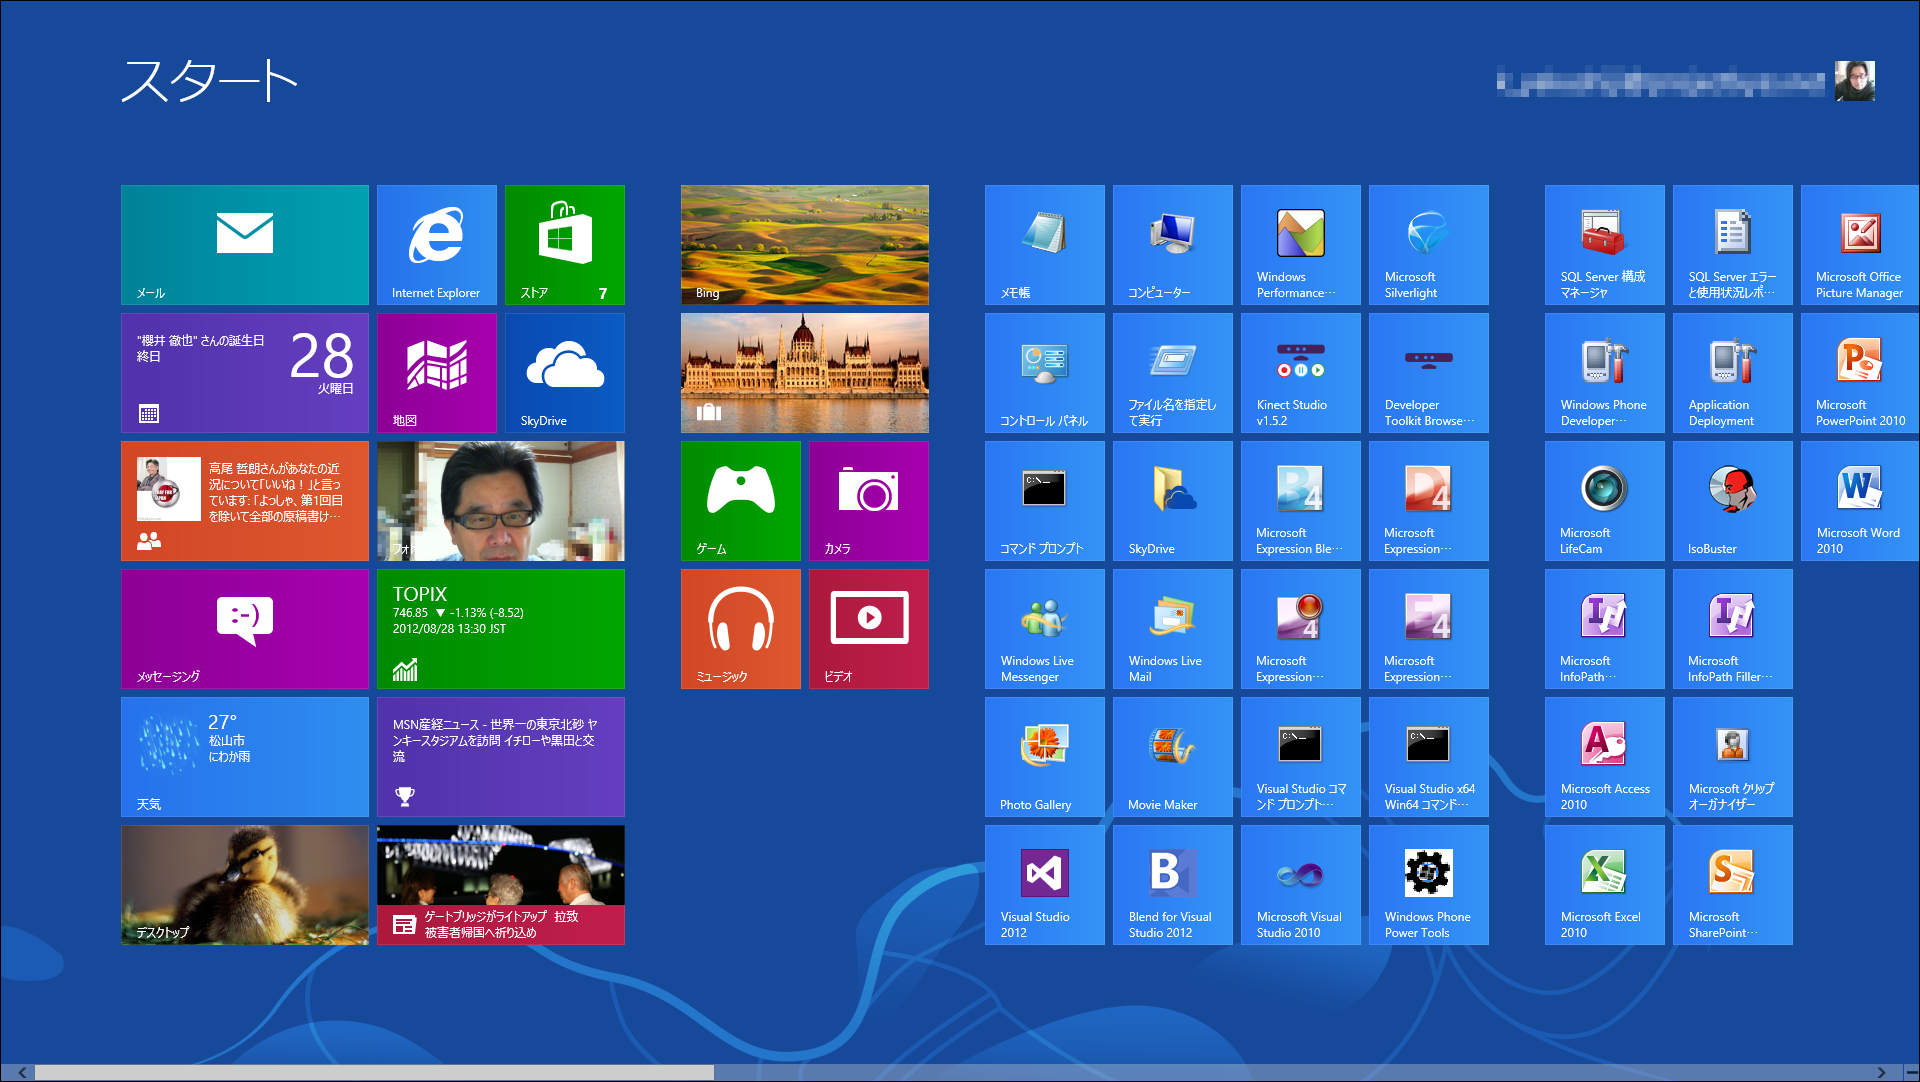Open Microsoft Clip Organizer (クリップ オーガナイザー)

click(1733, 757)
